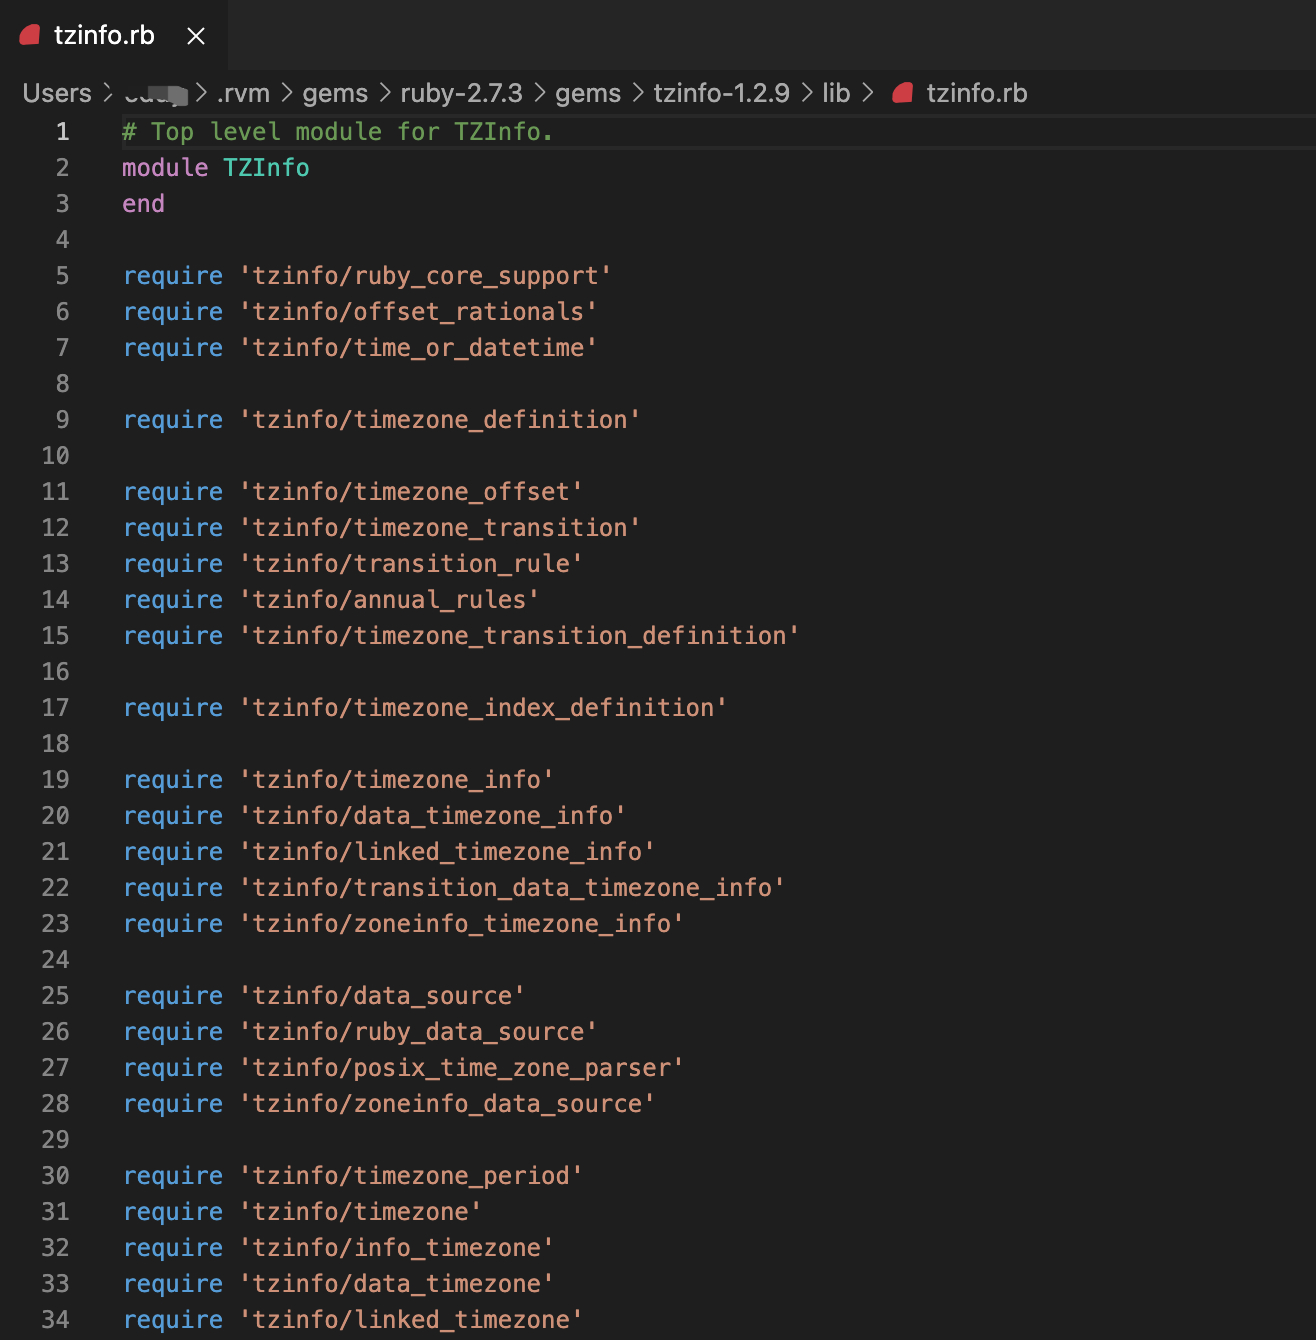Click 'tzinfo/timezone_definition' string

[x=439, y=419]
